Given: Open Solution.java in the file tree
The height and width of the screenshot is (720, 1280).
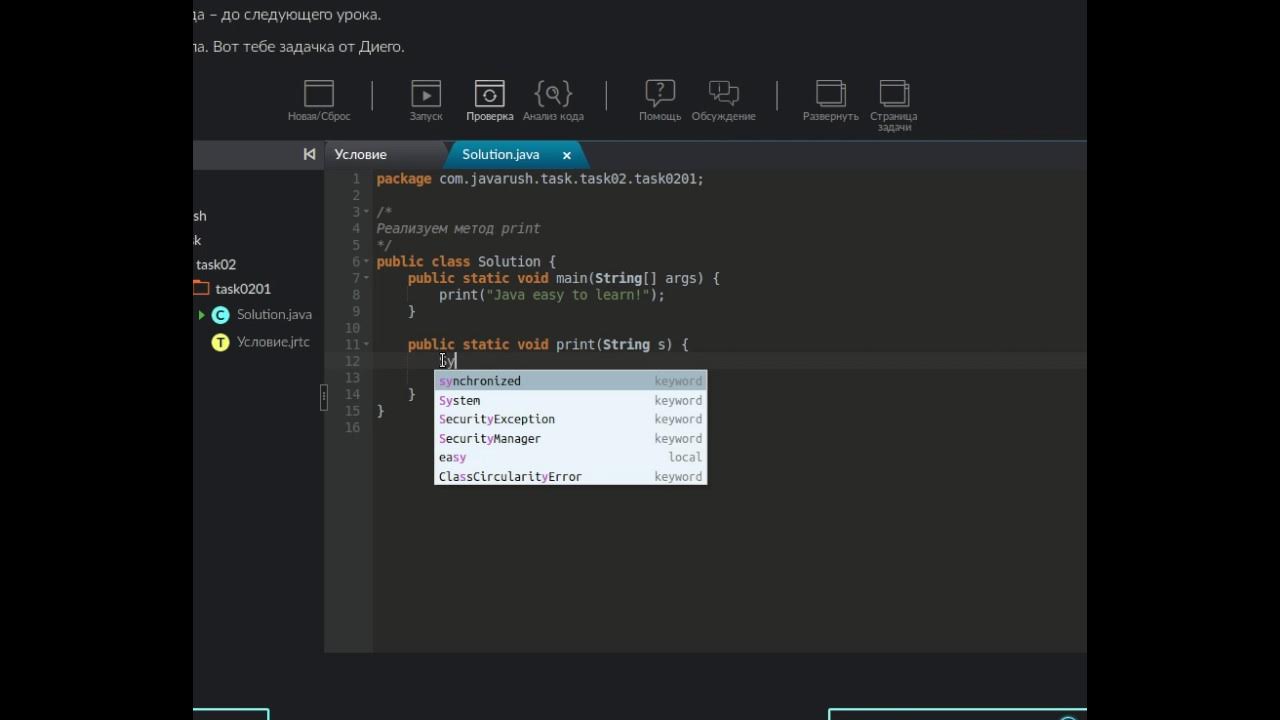Looking at the screenshot, I should [x=274, y=314].
